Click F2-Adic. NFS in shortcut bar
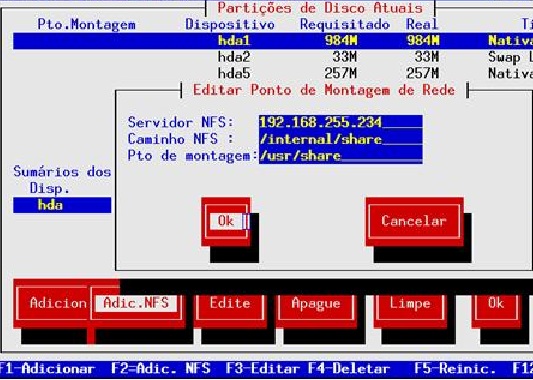Screen dimensions: 533x380 [161, 369]
